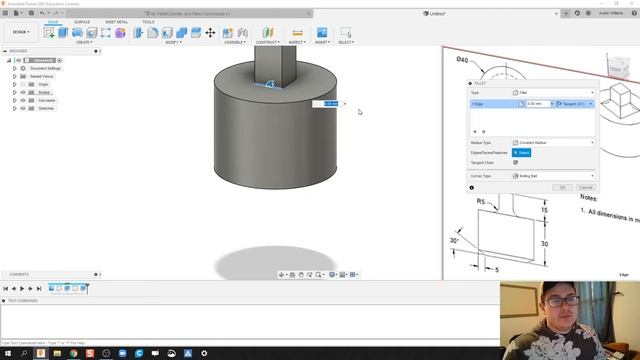This screenshot has width=640, height=360.
Task: Click the Pan hand navigation icon
Action: 301,275
